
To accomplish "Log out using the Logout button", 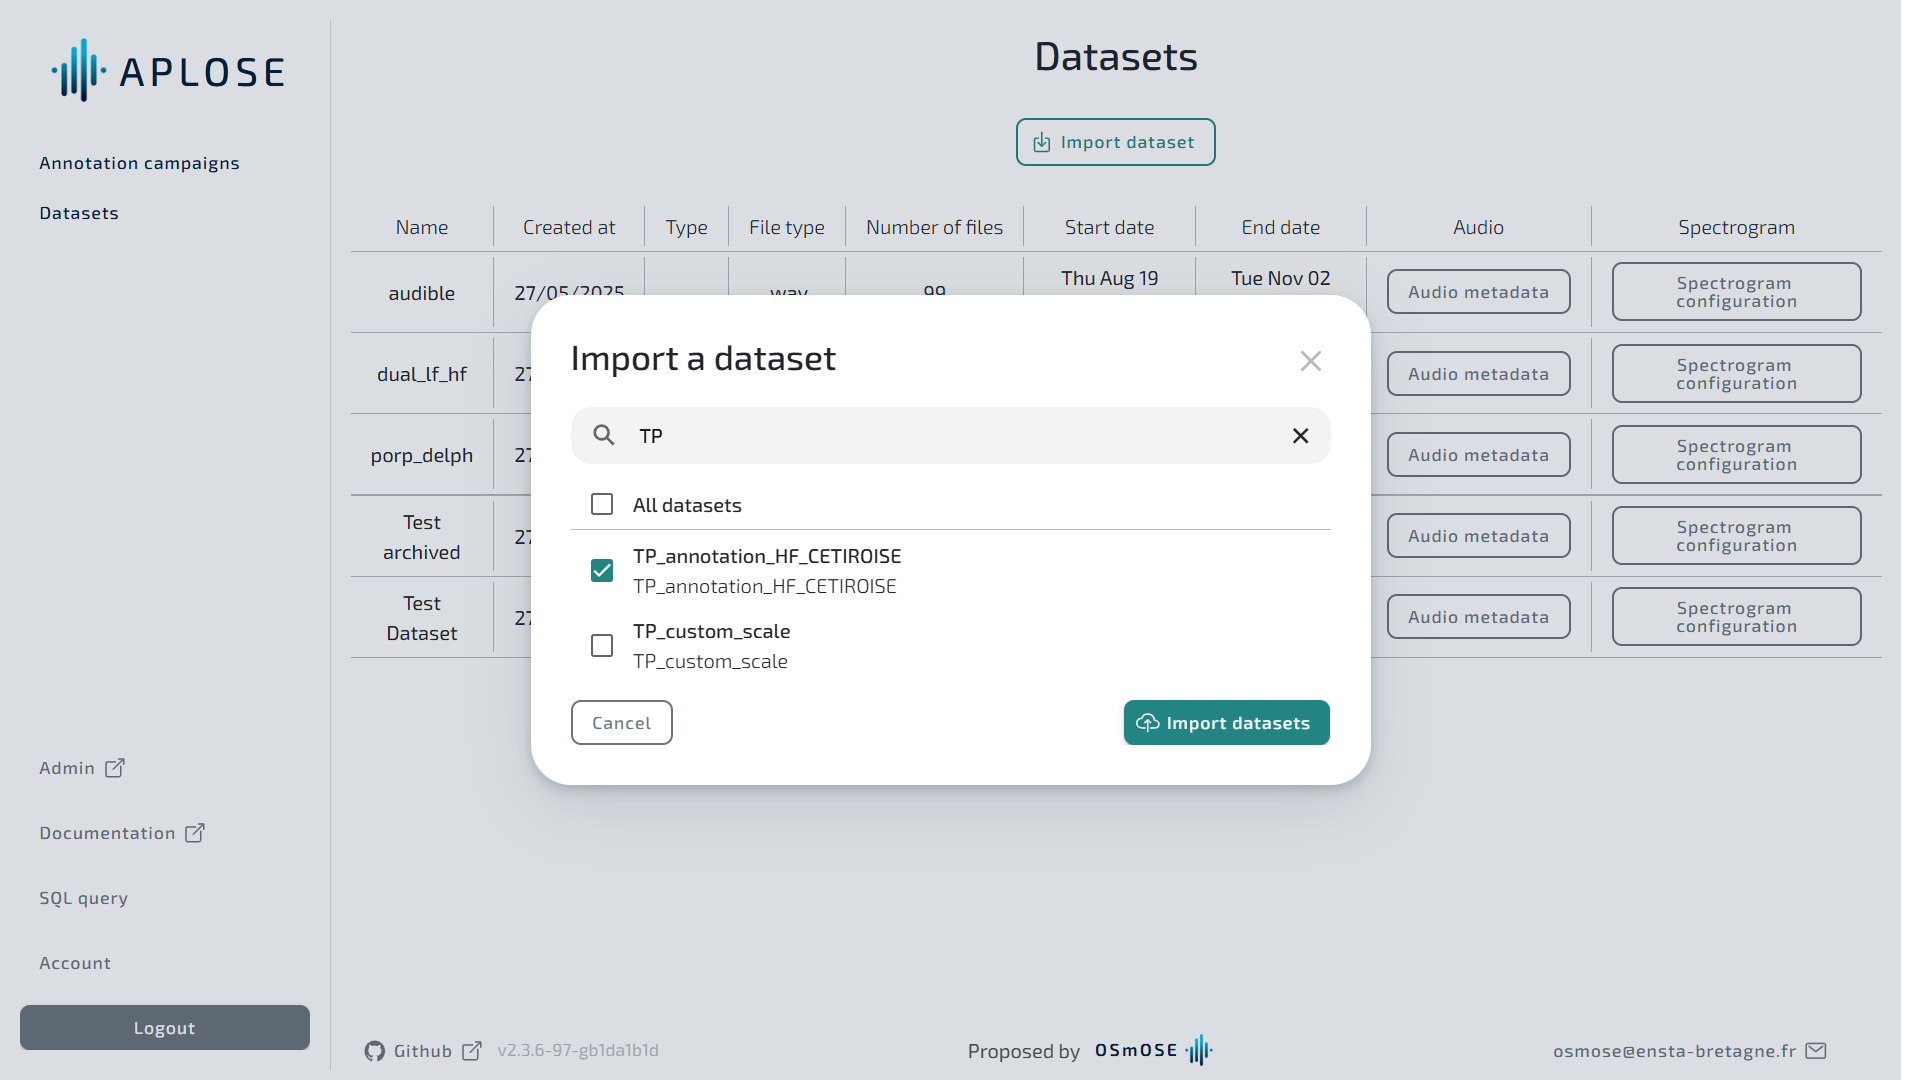I will pos(165,1028).
